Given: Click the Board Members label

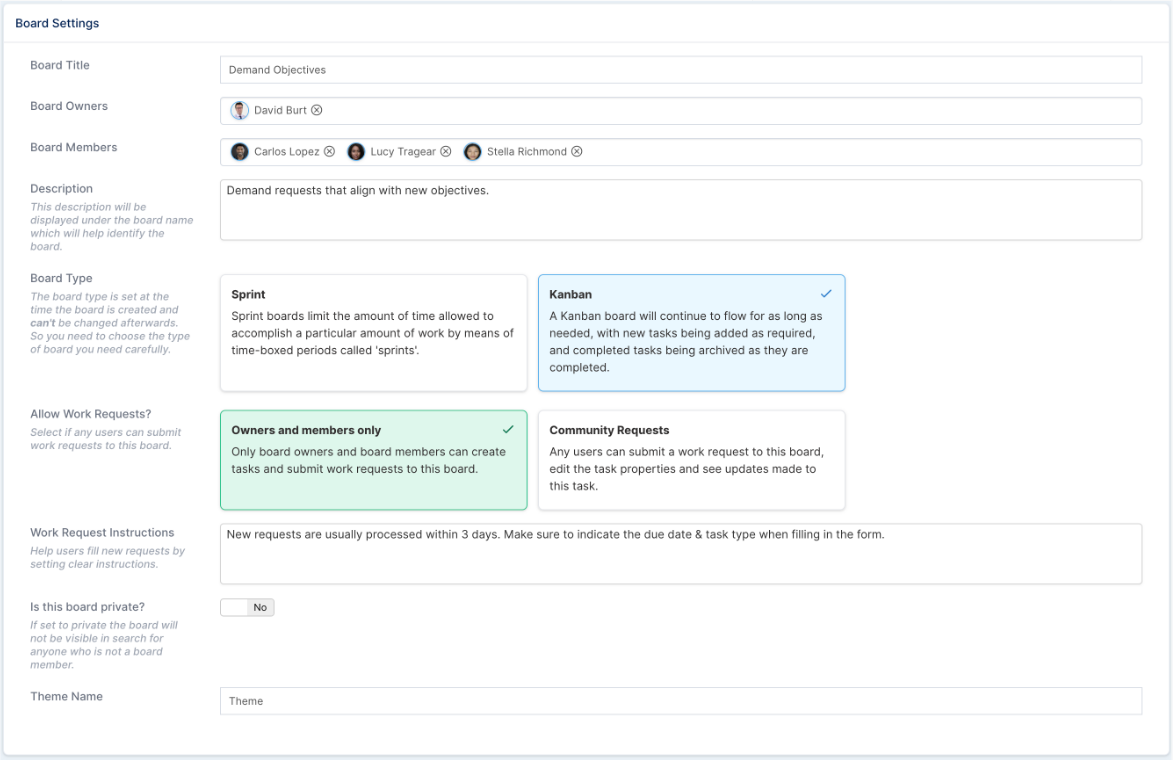Looking at the screenshot, I should coord(73,147).
